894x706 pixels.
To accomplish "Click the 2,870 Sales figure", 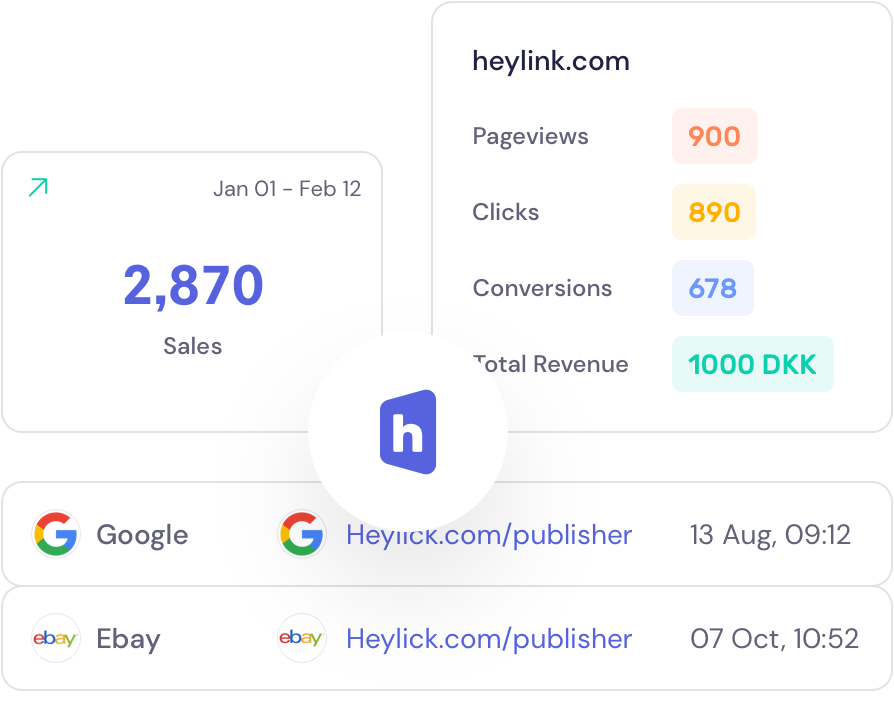I will (x=192, y=285).
